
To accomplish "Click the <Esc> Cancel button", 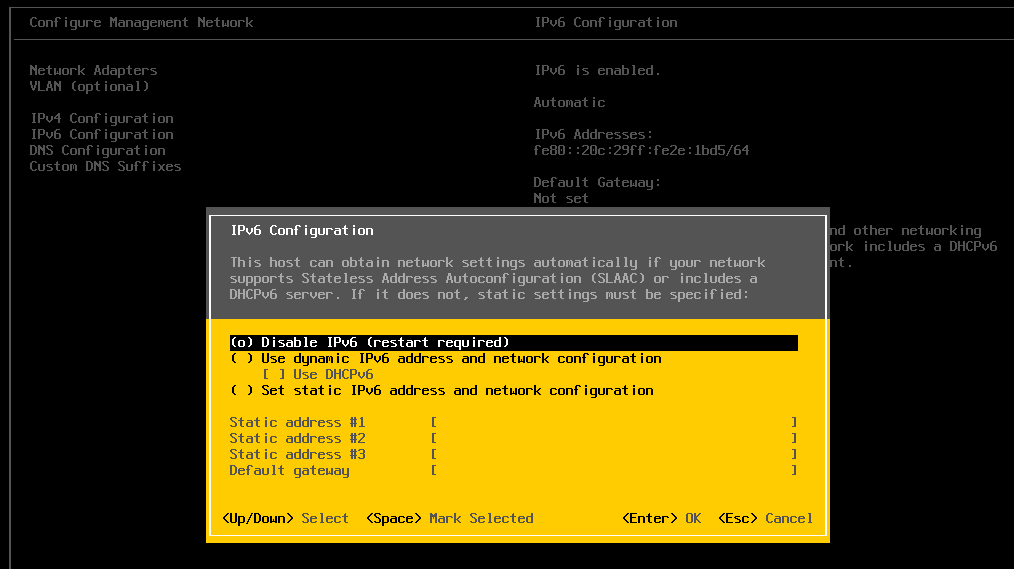I will (766, 519).
